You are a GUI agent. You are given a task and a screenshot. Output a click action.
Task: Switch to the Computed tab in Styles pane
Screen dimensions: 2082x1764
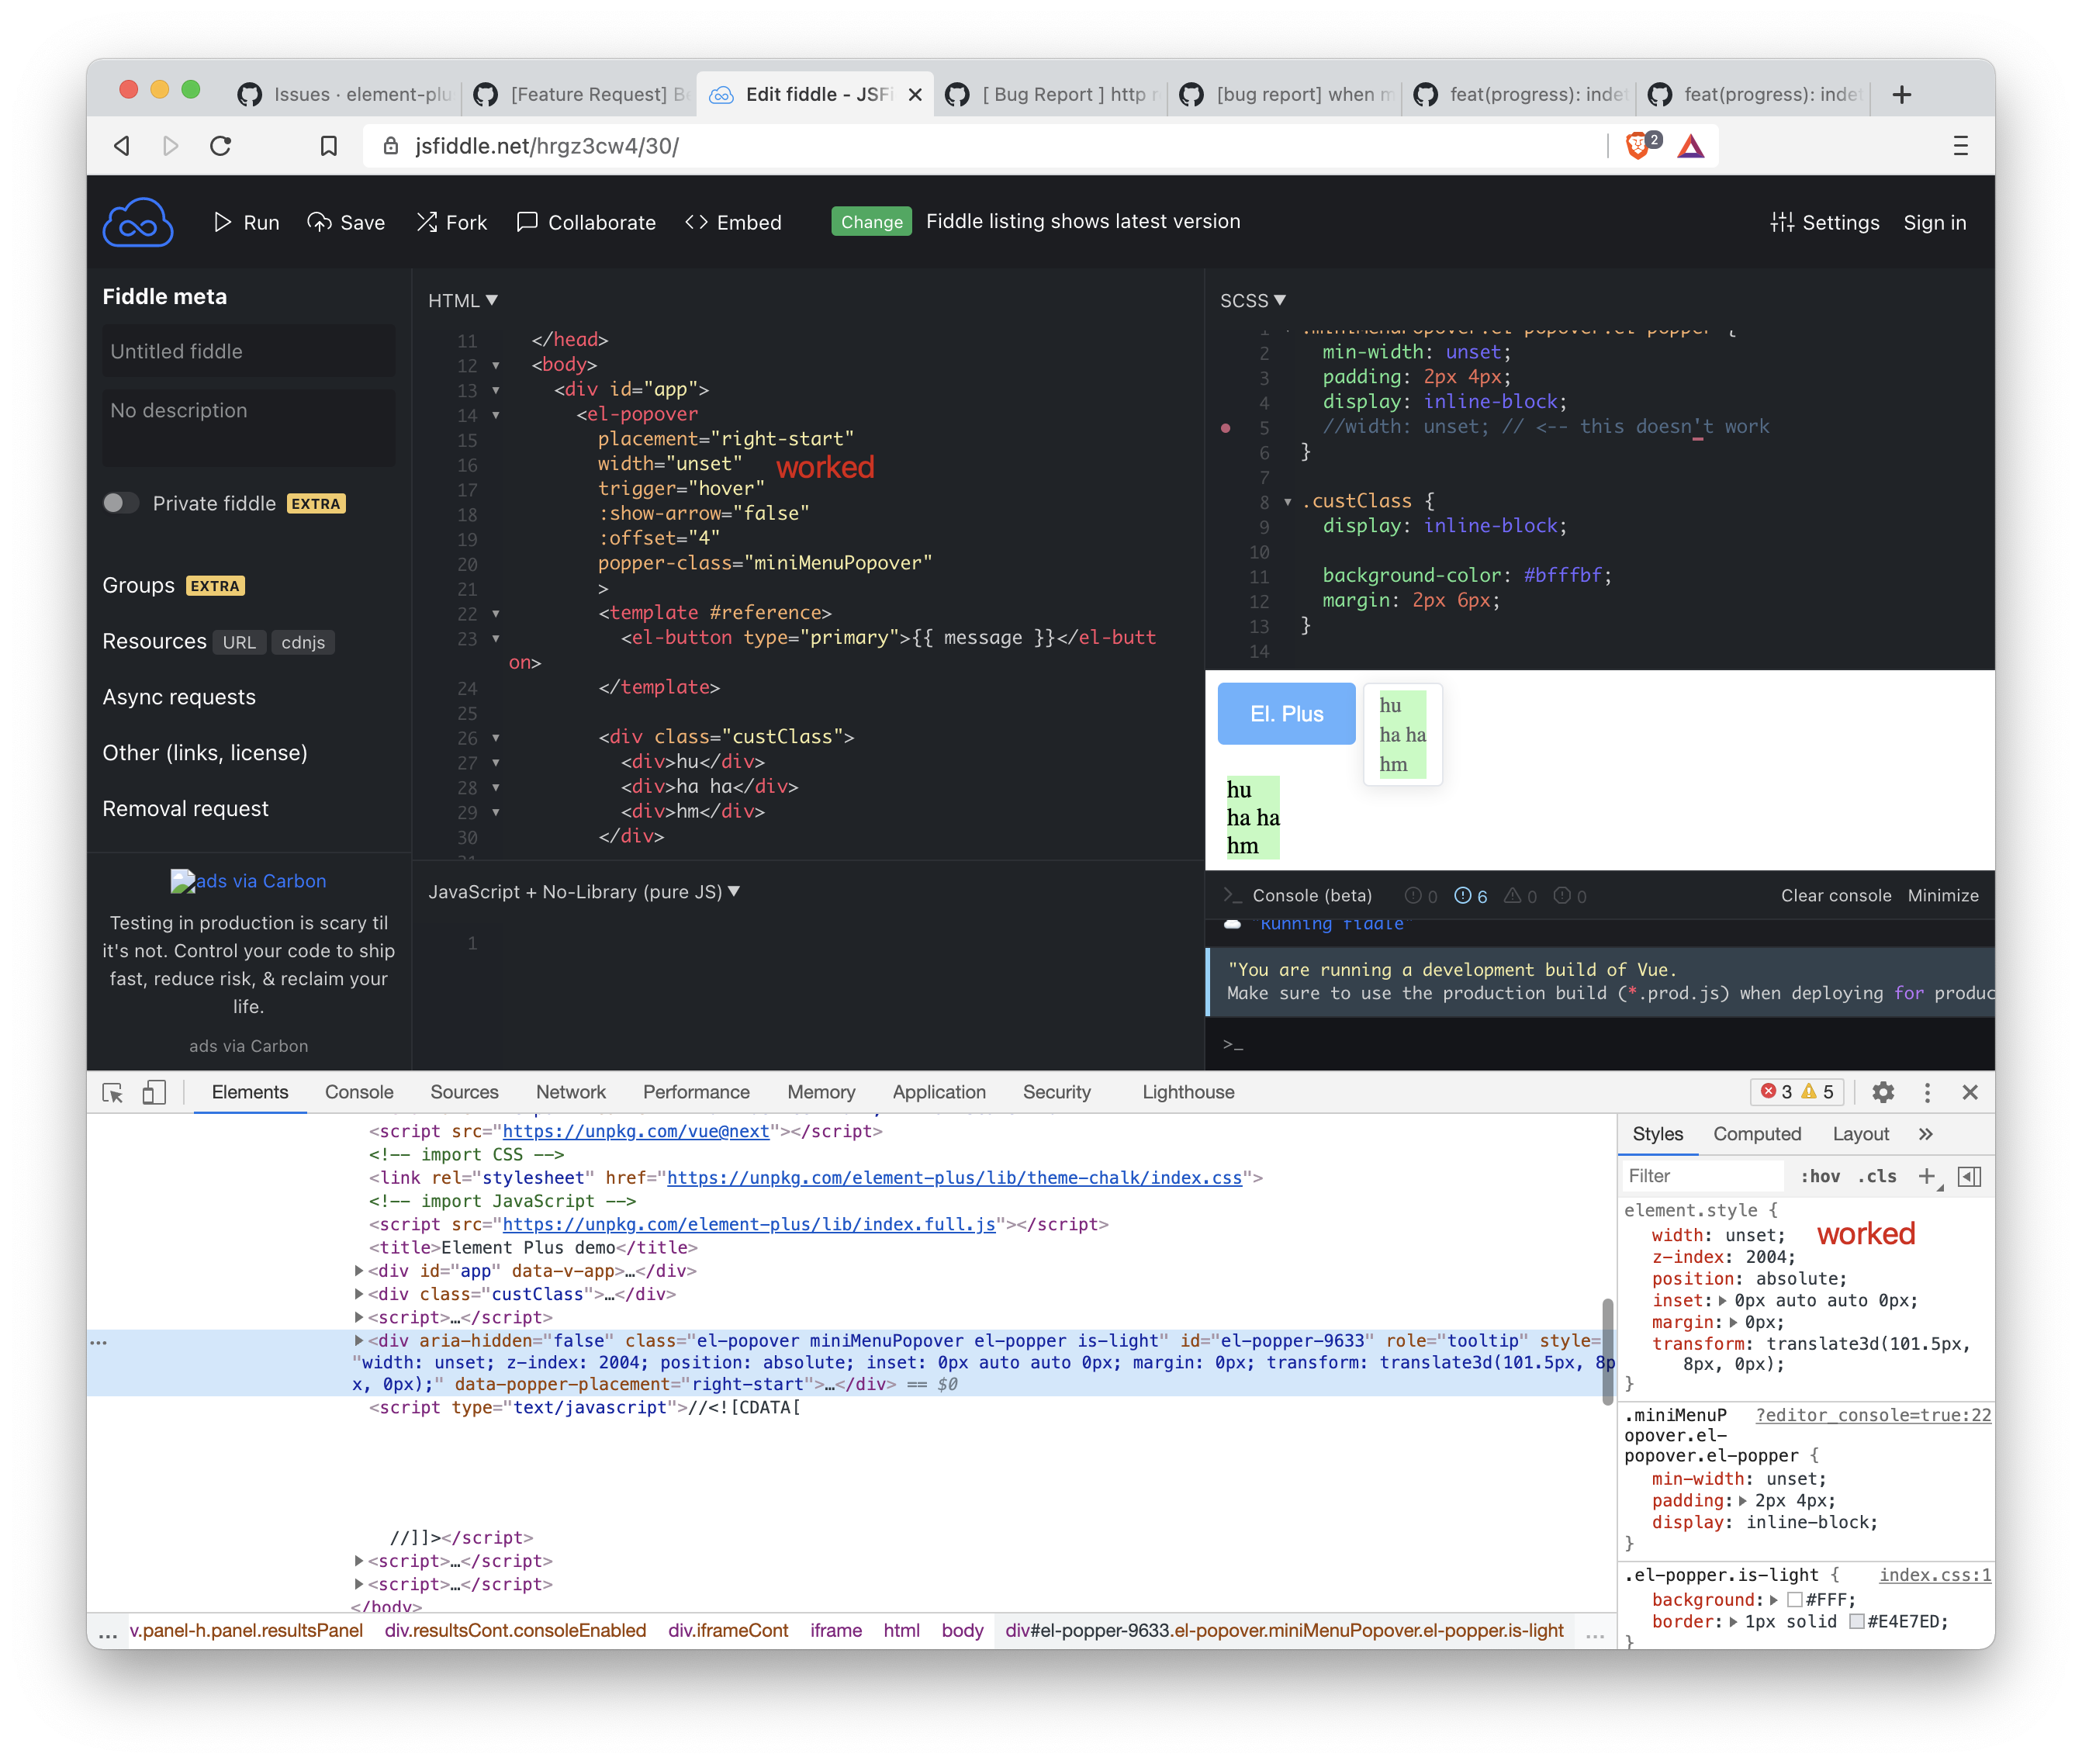coord(1757,1134)
